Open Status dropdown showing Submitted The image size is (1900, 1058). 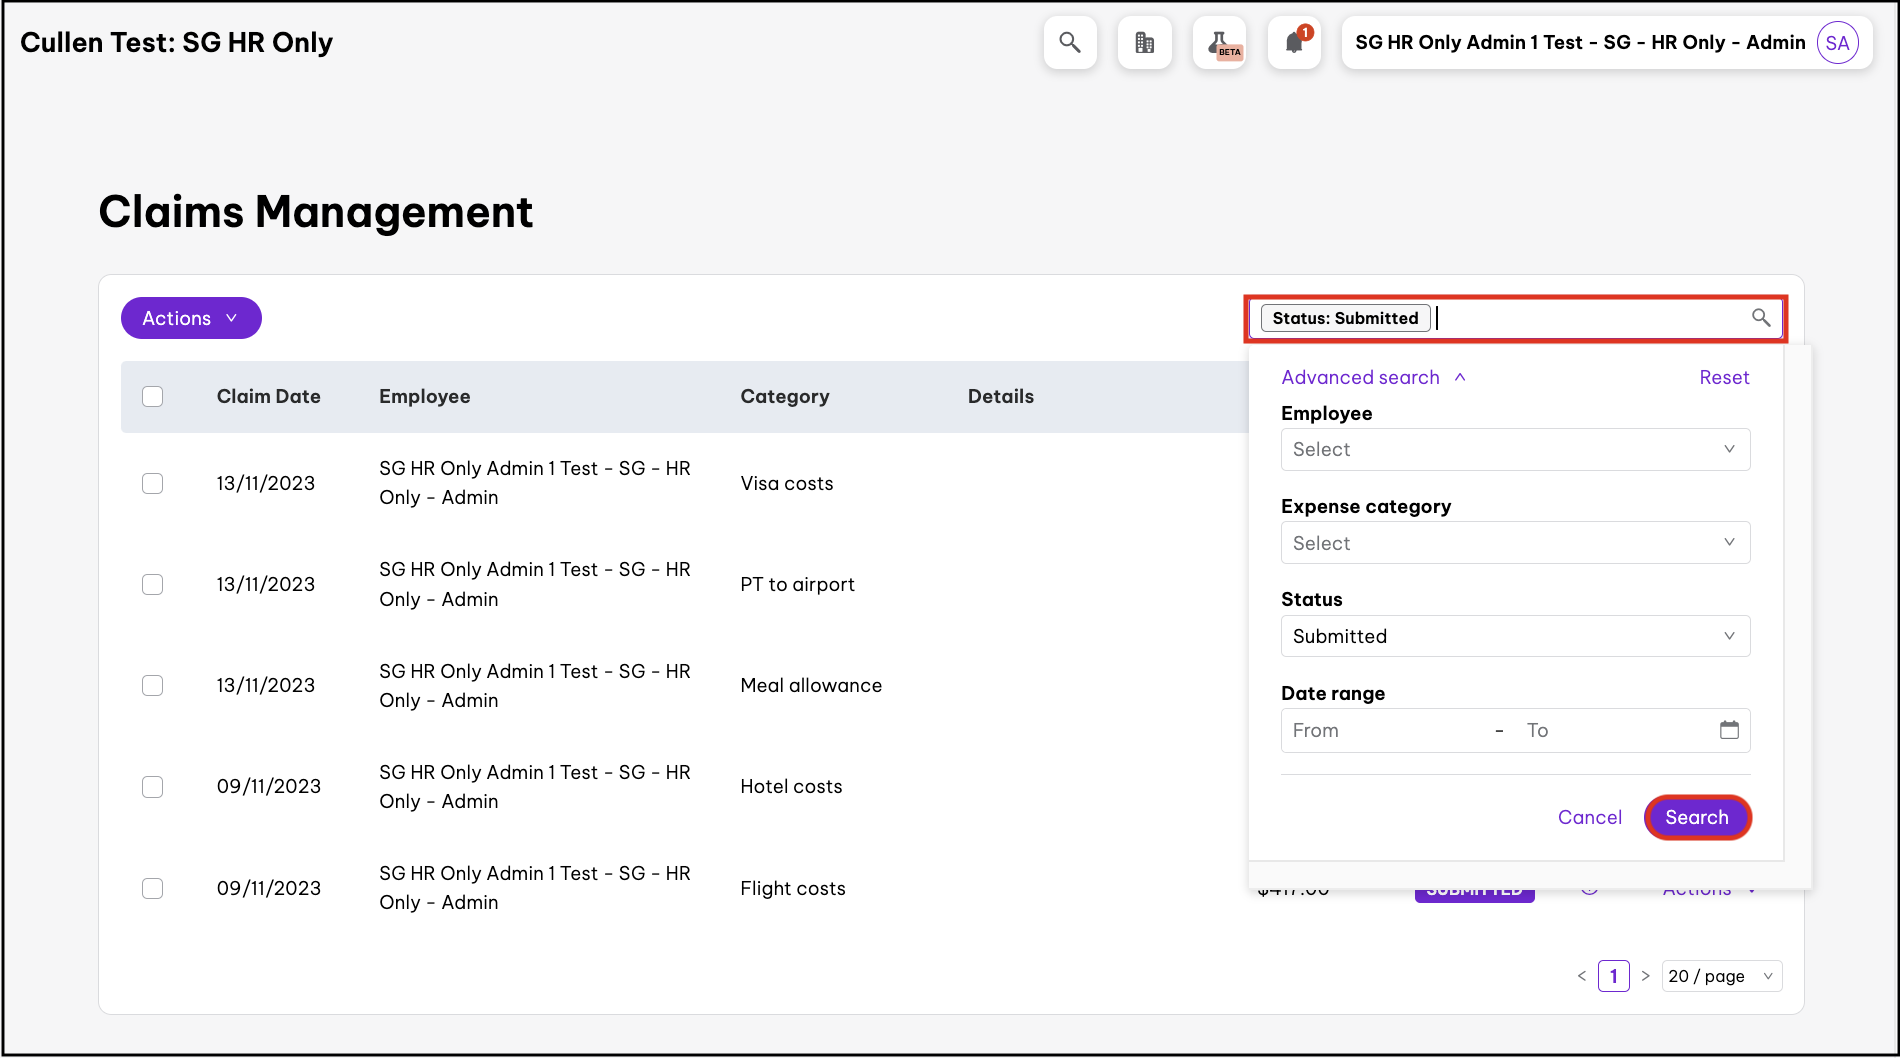tap(1514, 637)
